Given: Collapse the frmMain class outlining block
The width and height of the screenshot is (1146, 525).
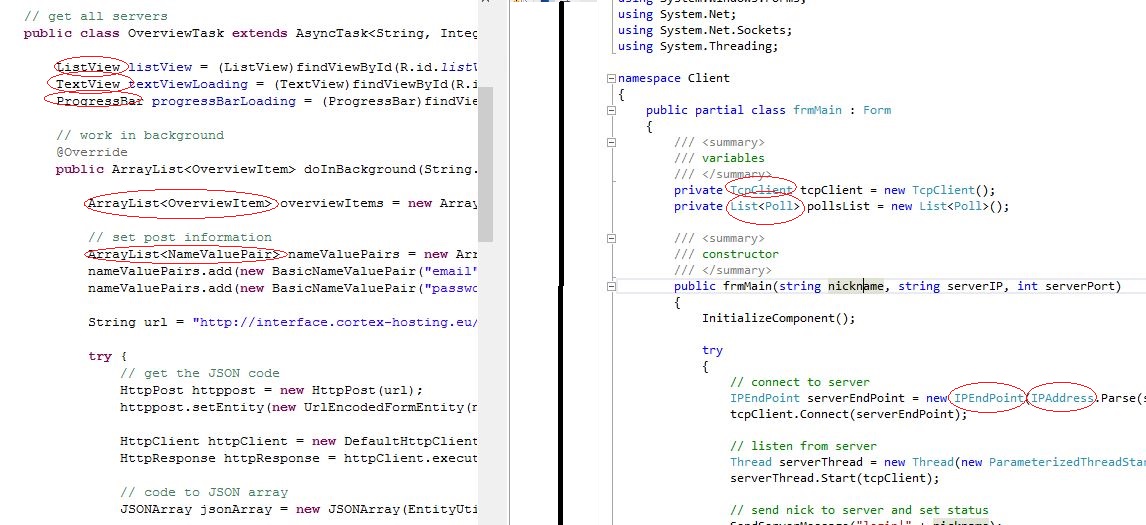Looking at the screenshot, I should tap(611, 110).
